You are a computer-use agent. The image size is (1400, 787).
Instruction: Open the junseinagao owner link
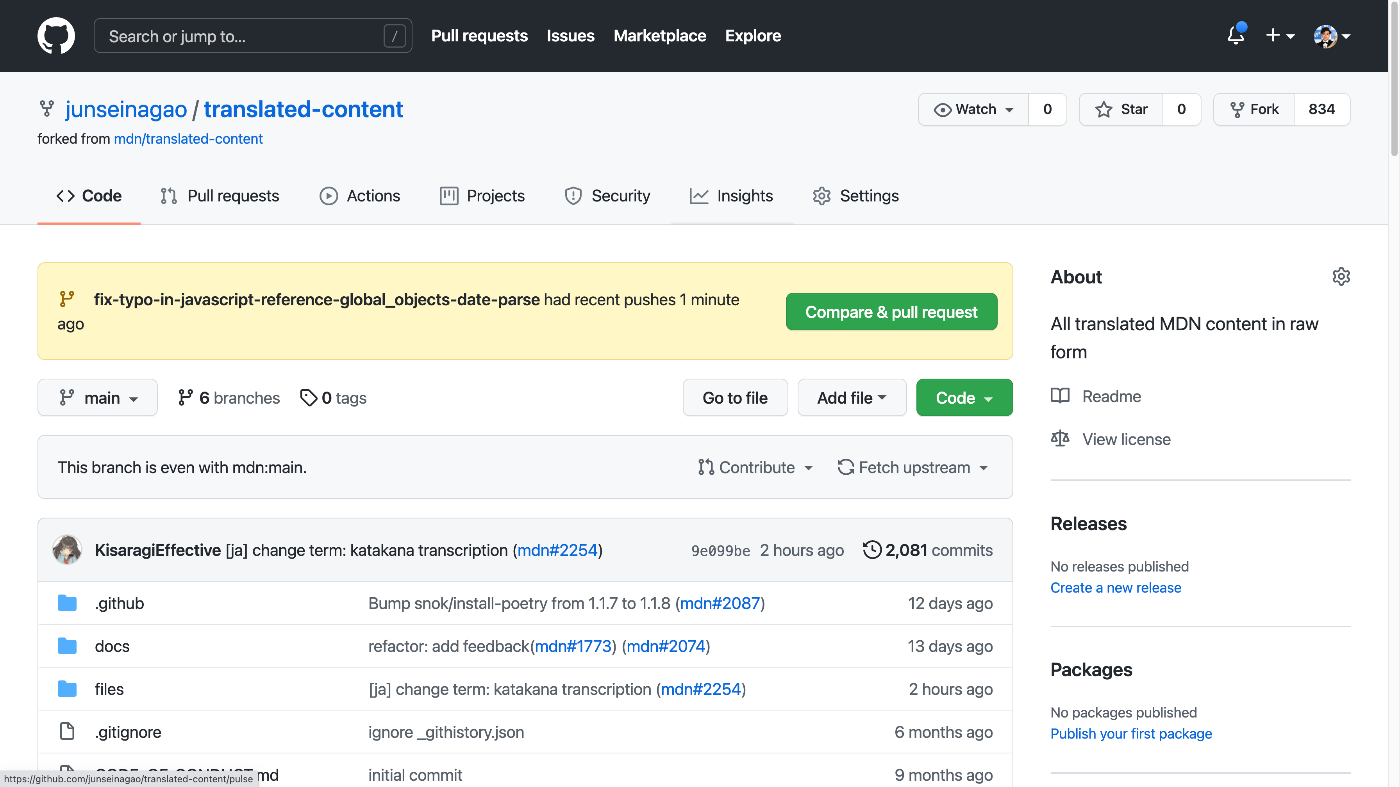click(126, 109)
